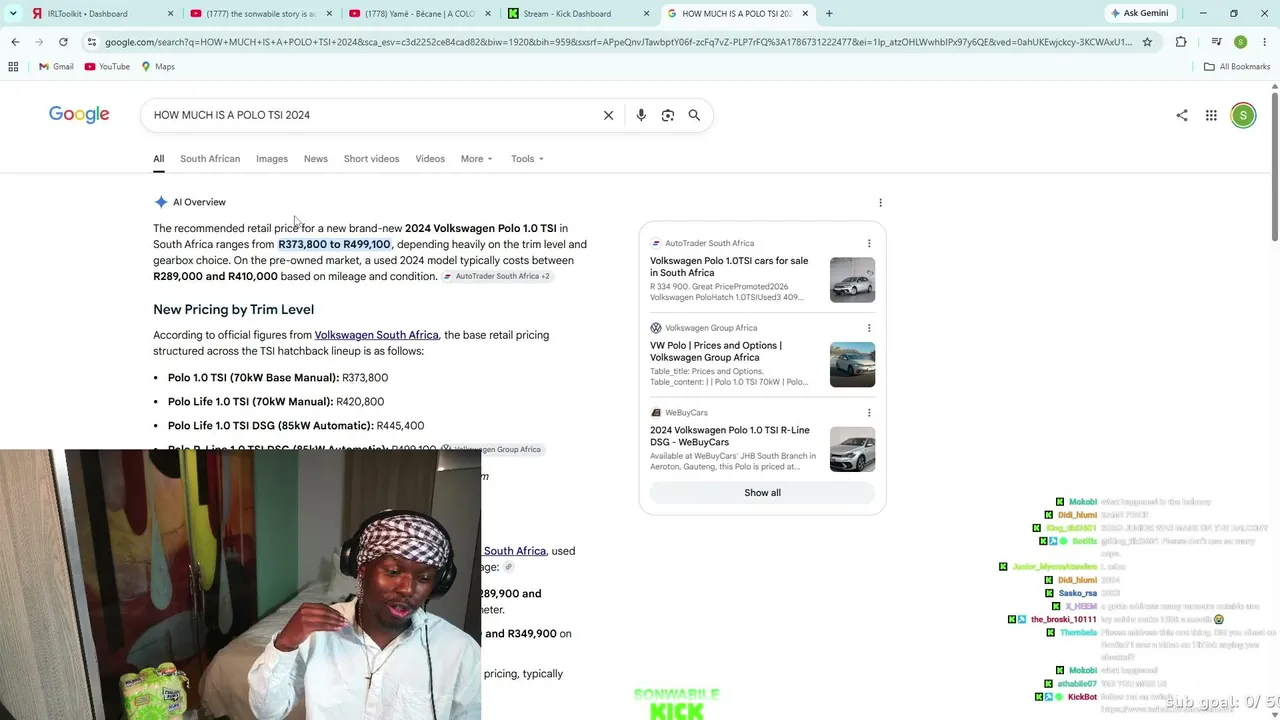This screenshot has height=720, width=1280.
Task: Select the Images search filter
Action: pyautogui.click(x=272, y=159)
